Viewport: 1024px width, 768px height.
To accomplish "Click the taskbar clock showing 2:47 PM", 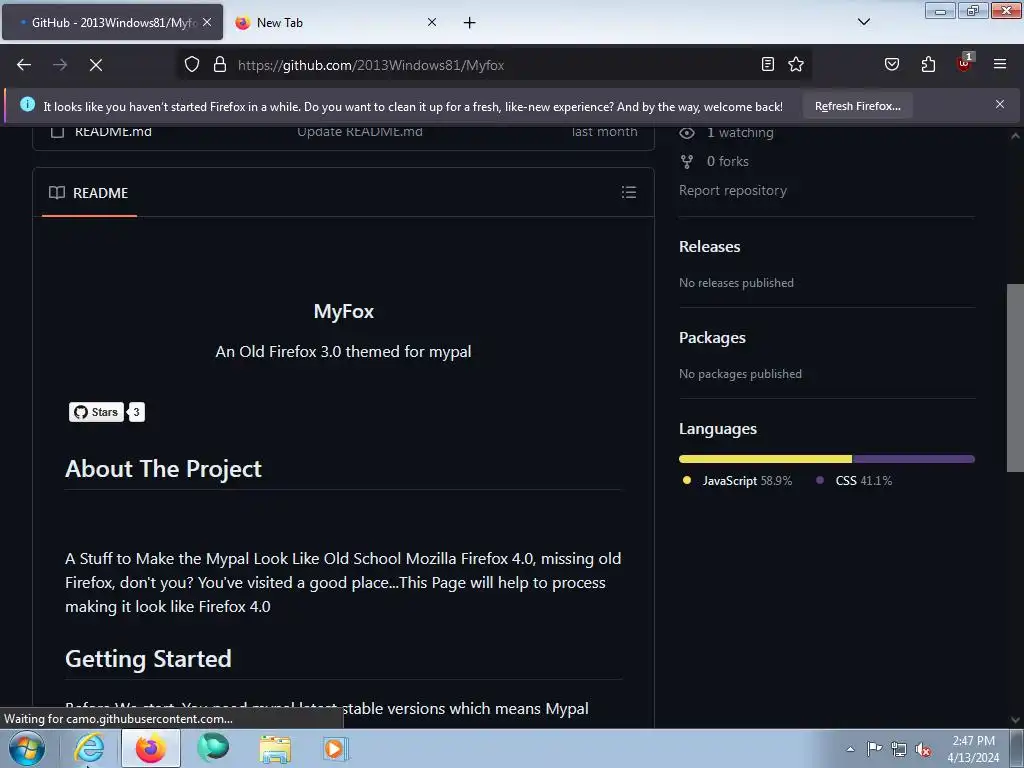I will click(x=974, y=749).
